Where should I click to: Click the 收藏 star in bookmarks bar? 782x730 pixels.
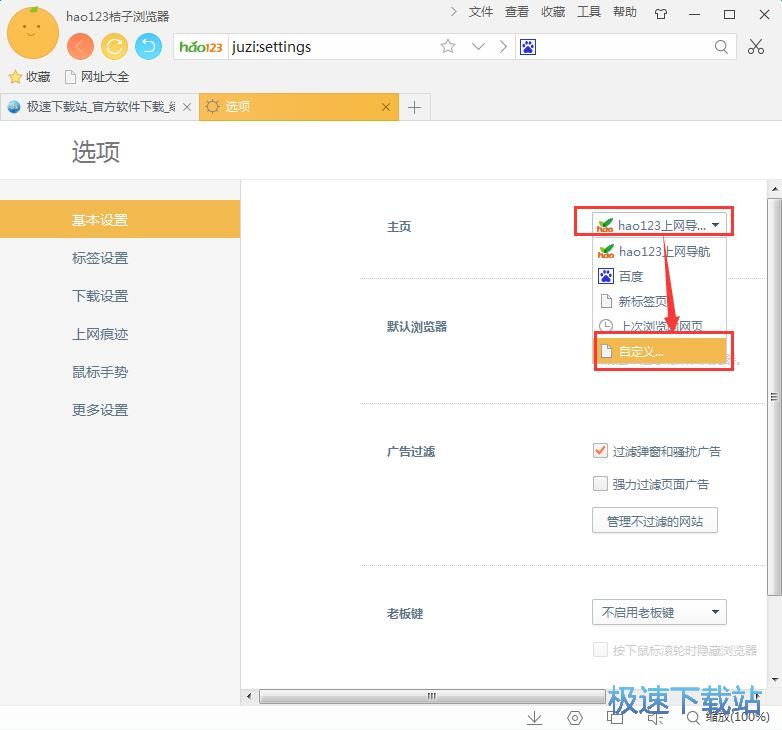[29, 77]
